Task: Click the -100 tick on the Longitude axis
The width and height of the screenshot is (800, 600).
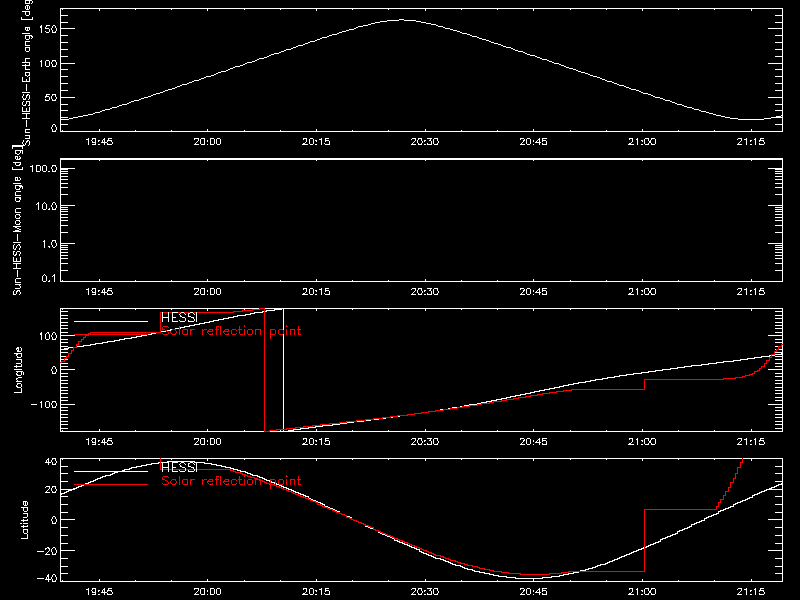Action: pos(46,404)
